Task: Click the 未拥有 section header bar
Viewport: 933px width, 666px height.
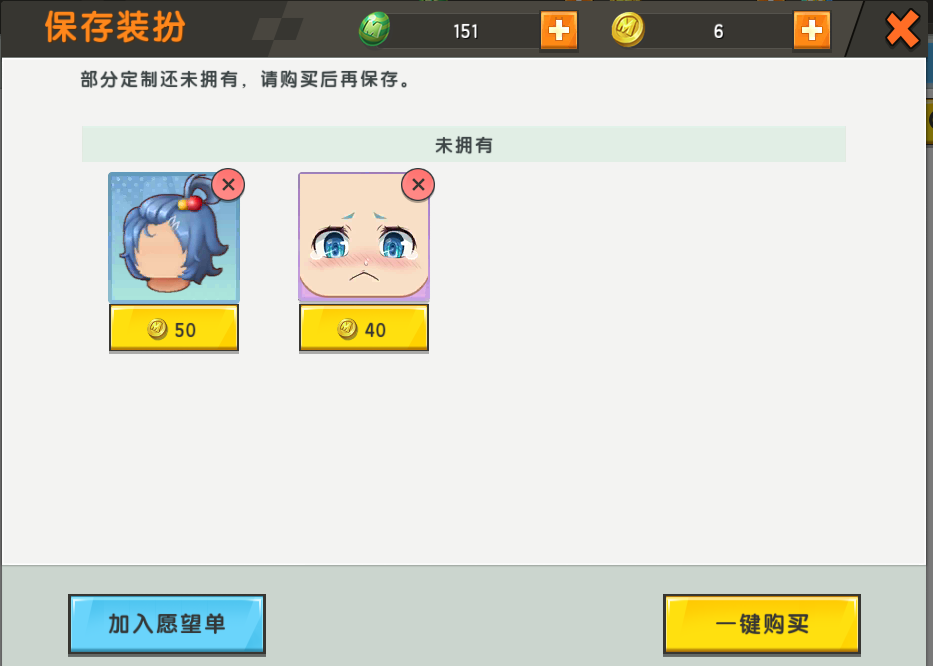Action: tap(464, 144)
